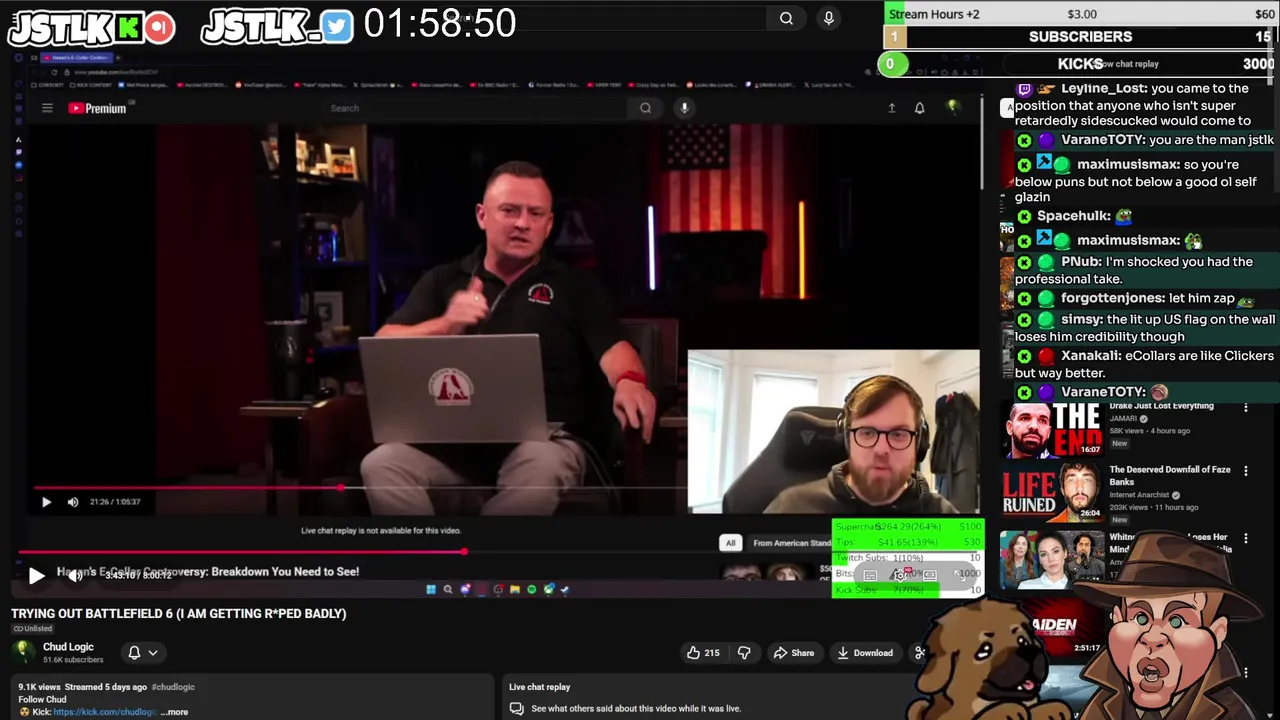Dislike the video with the thumbs-down button
Viewport: 1280px width, 720px height.
click(744, 653)
